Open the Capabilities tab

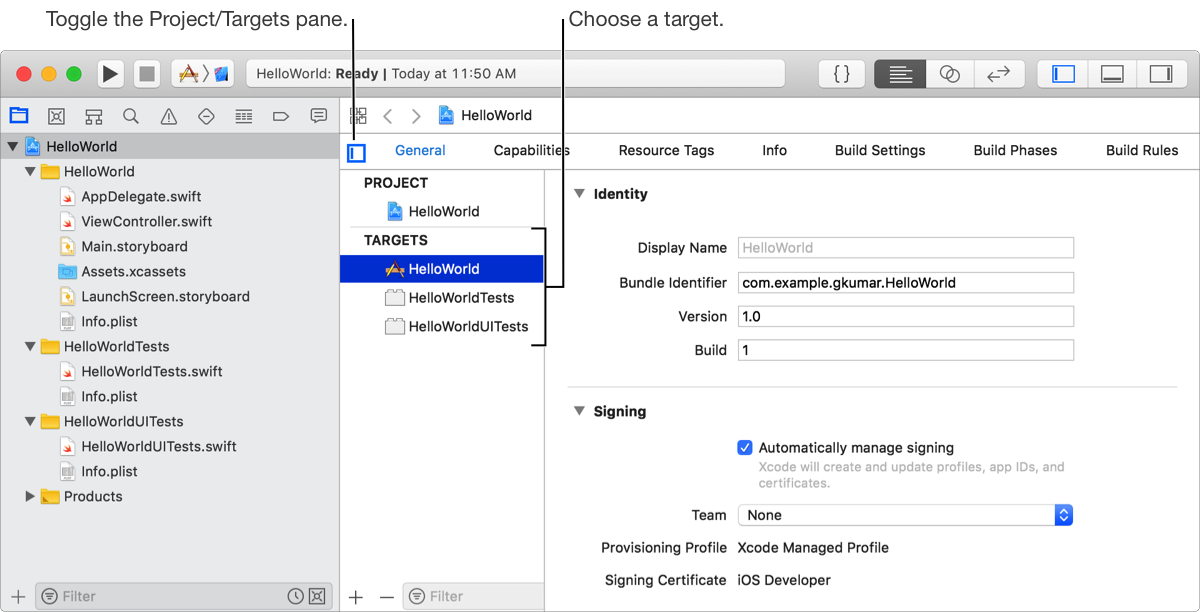531,151
